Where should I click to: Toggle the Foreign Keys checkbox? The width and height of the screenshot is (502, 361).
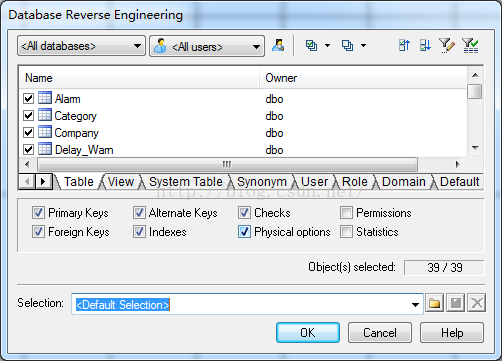(x=38, y=232)
